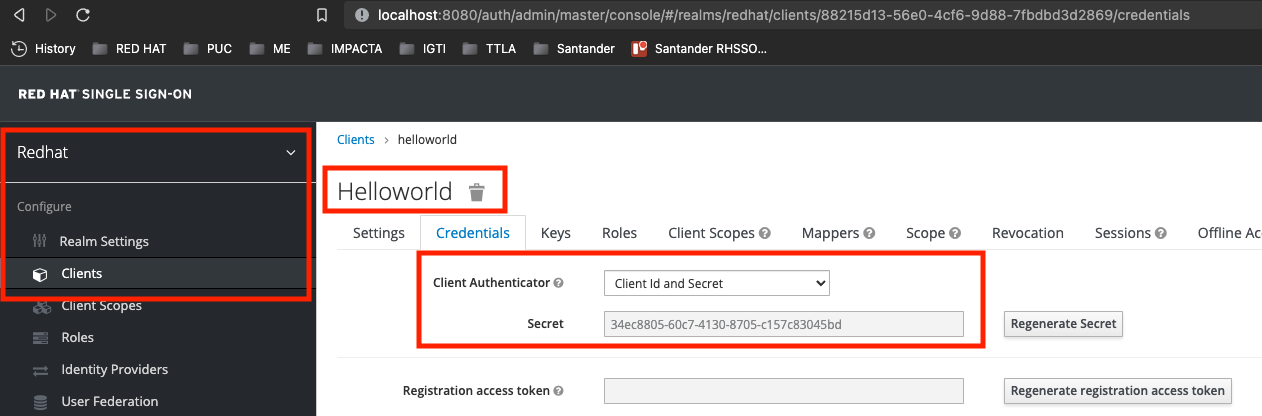Viewport: 1262px width, 416px height.
Task: Open the History bookmark
Action: click(x=44, y=48)
